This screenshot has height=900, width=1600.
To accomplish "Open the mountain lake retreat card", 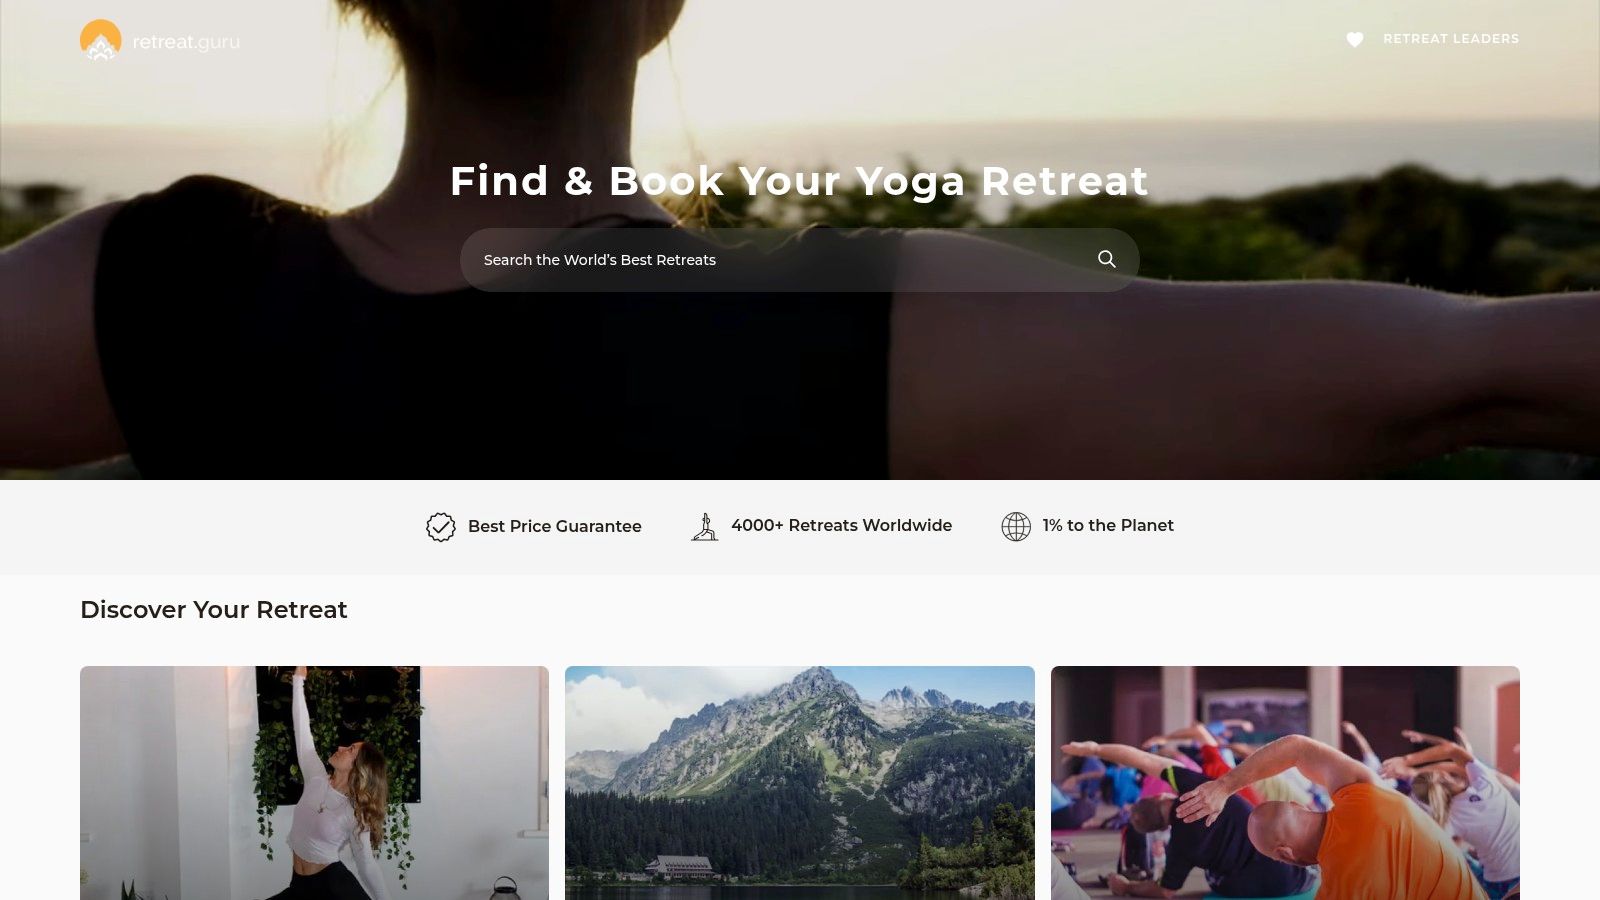I will click(x=800, y=783).
